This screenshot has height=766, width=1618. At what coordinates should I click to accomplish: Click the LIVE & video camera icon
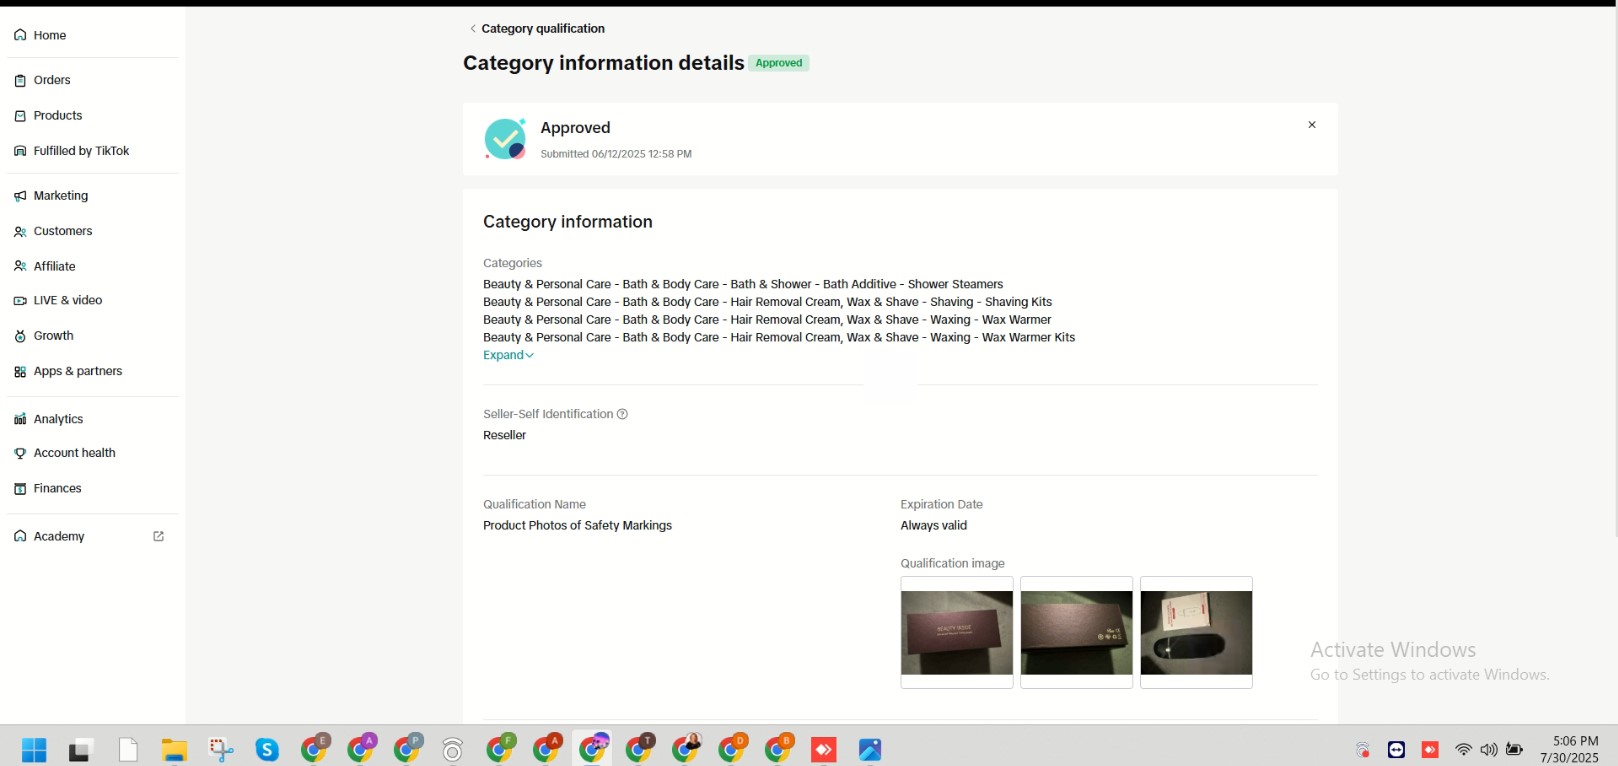20,300
